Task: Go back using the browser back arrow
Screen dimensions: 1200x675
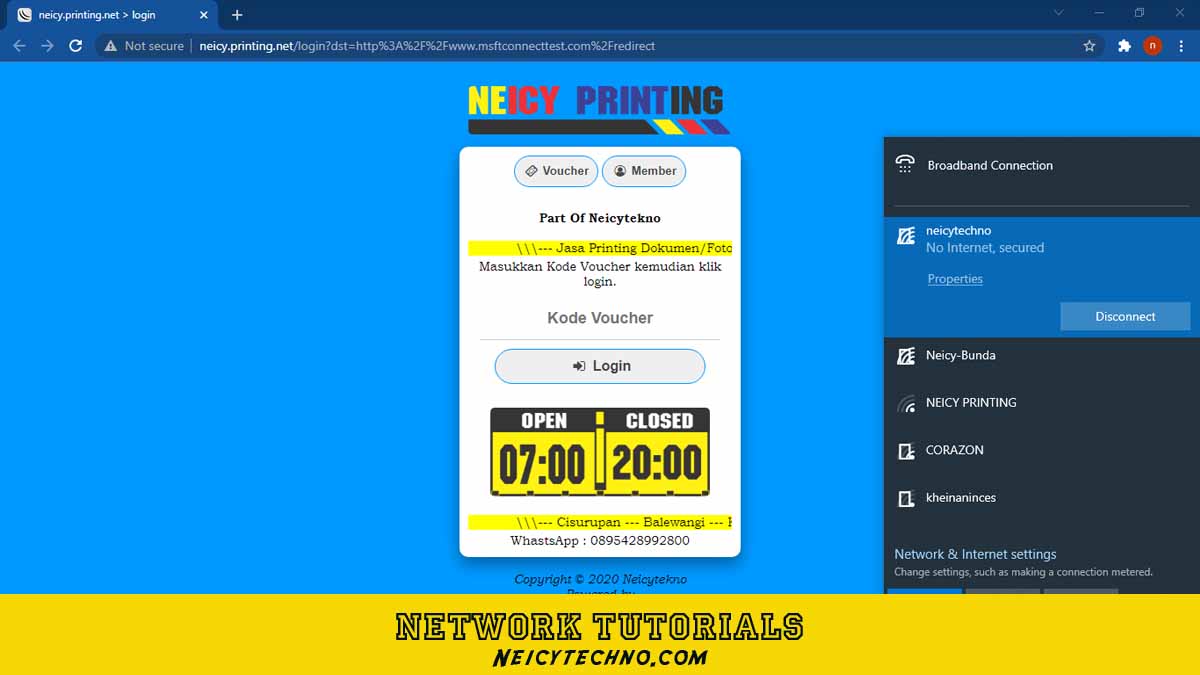Action: pos(19,46)
